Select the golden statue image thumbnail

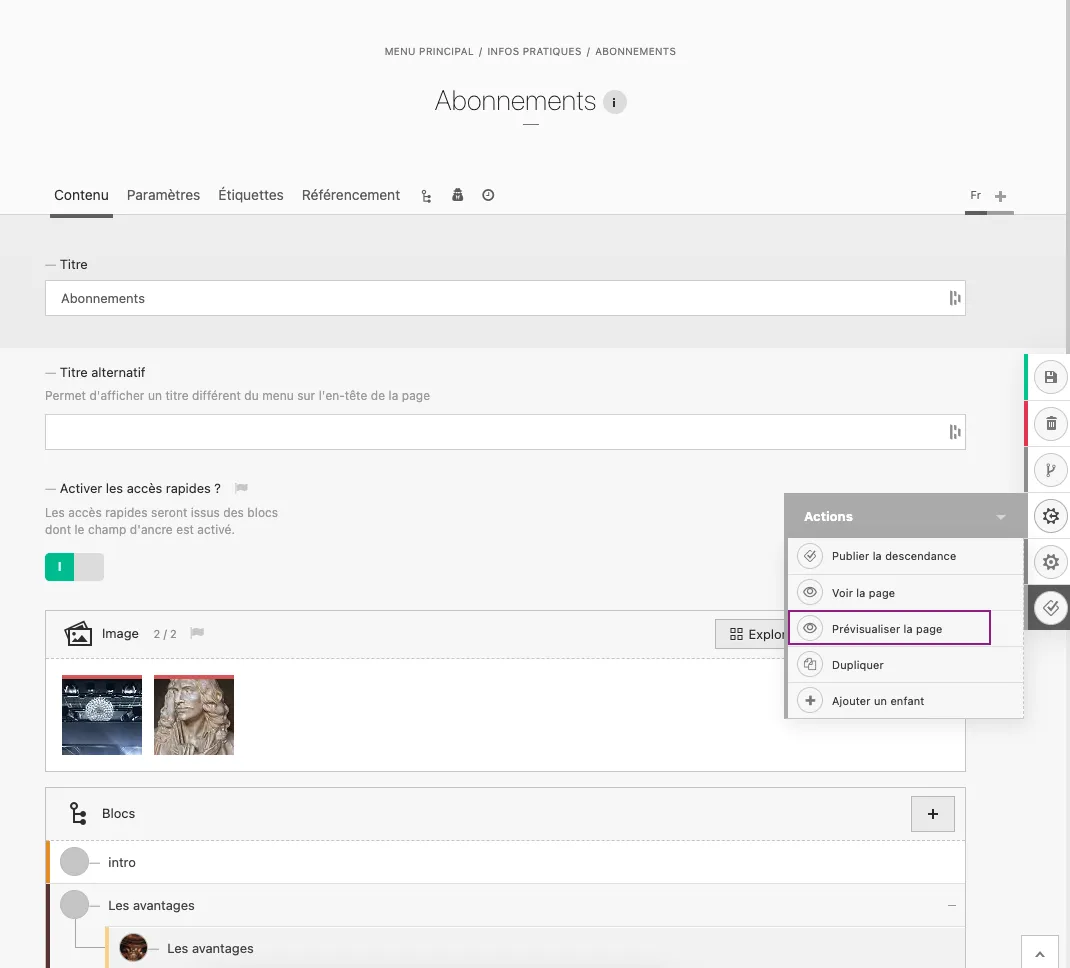coord(194,715)
